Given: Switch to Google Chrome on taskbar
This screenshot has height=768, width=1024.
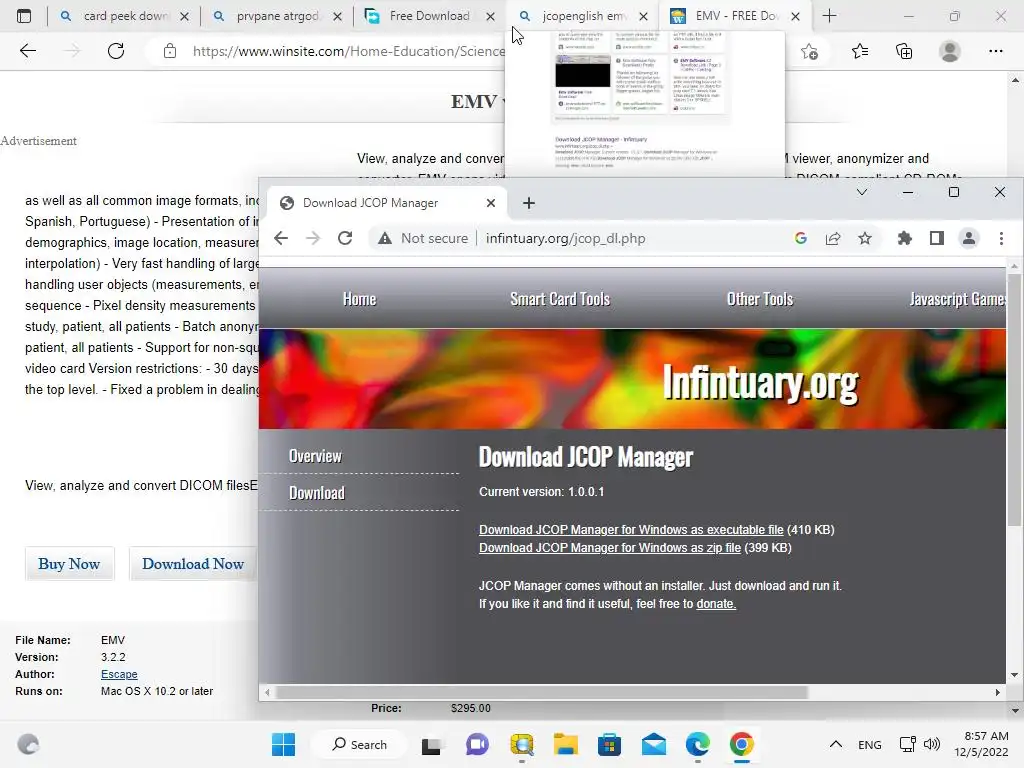Looking at the screenshot, I should [x=742, y=744].
